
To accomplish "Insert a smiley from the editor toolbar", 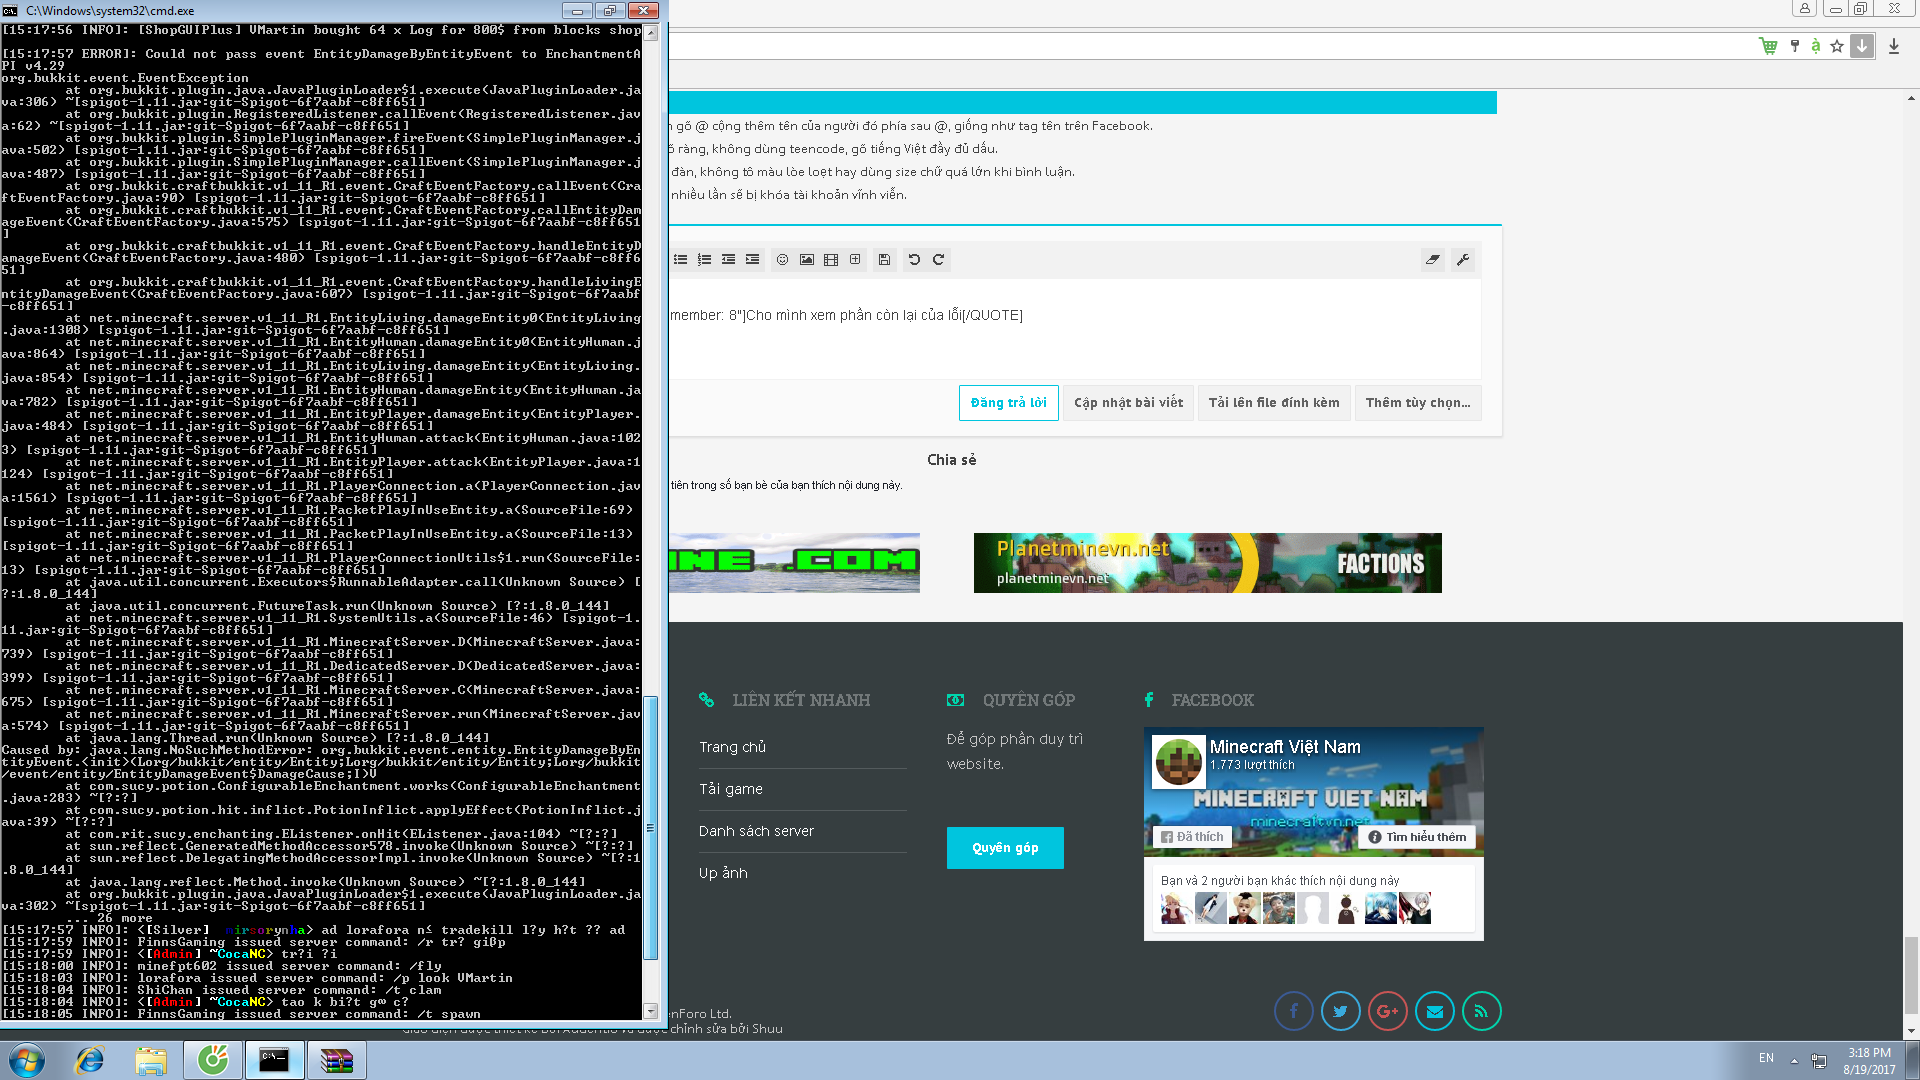I will (782, 260).
